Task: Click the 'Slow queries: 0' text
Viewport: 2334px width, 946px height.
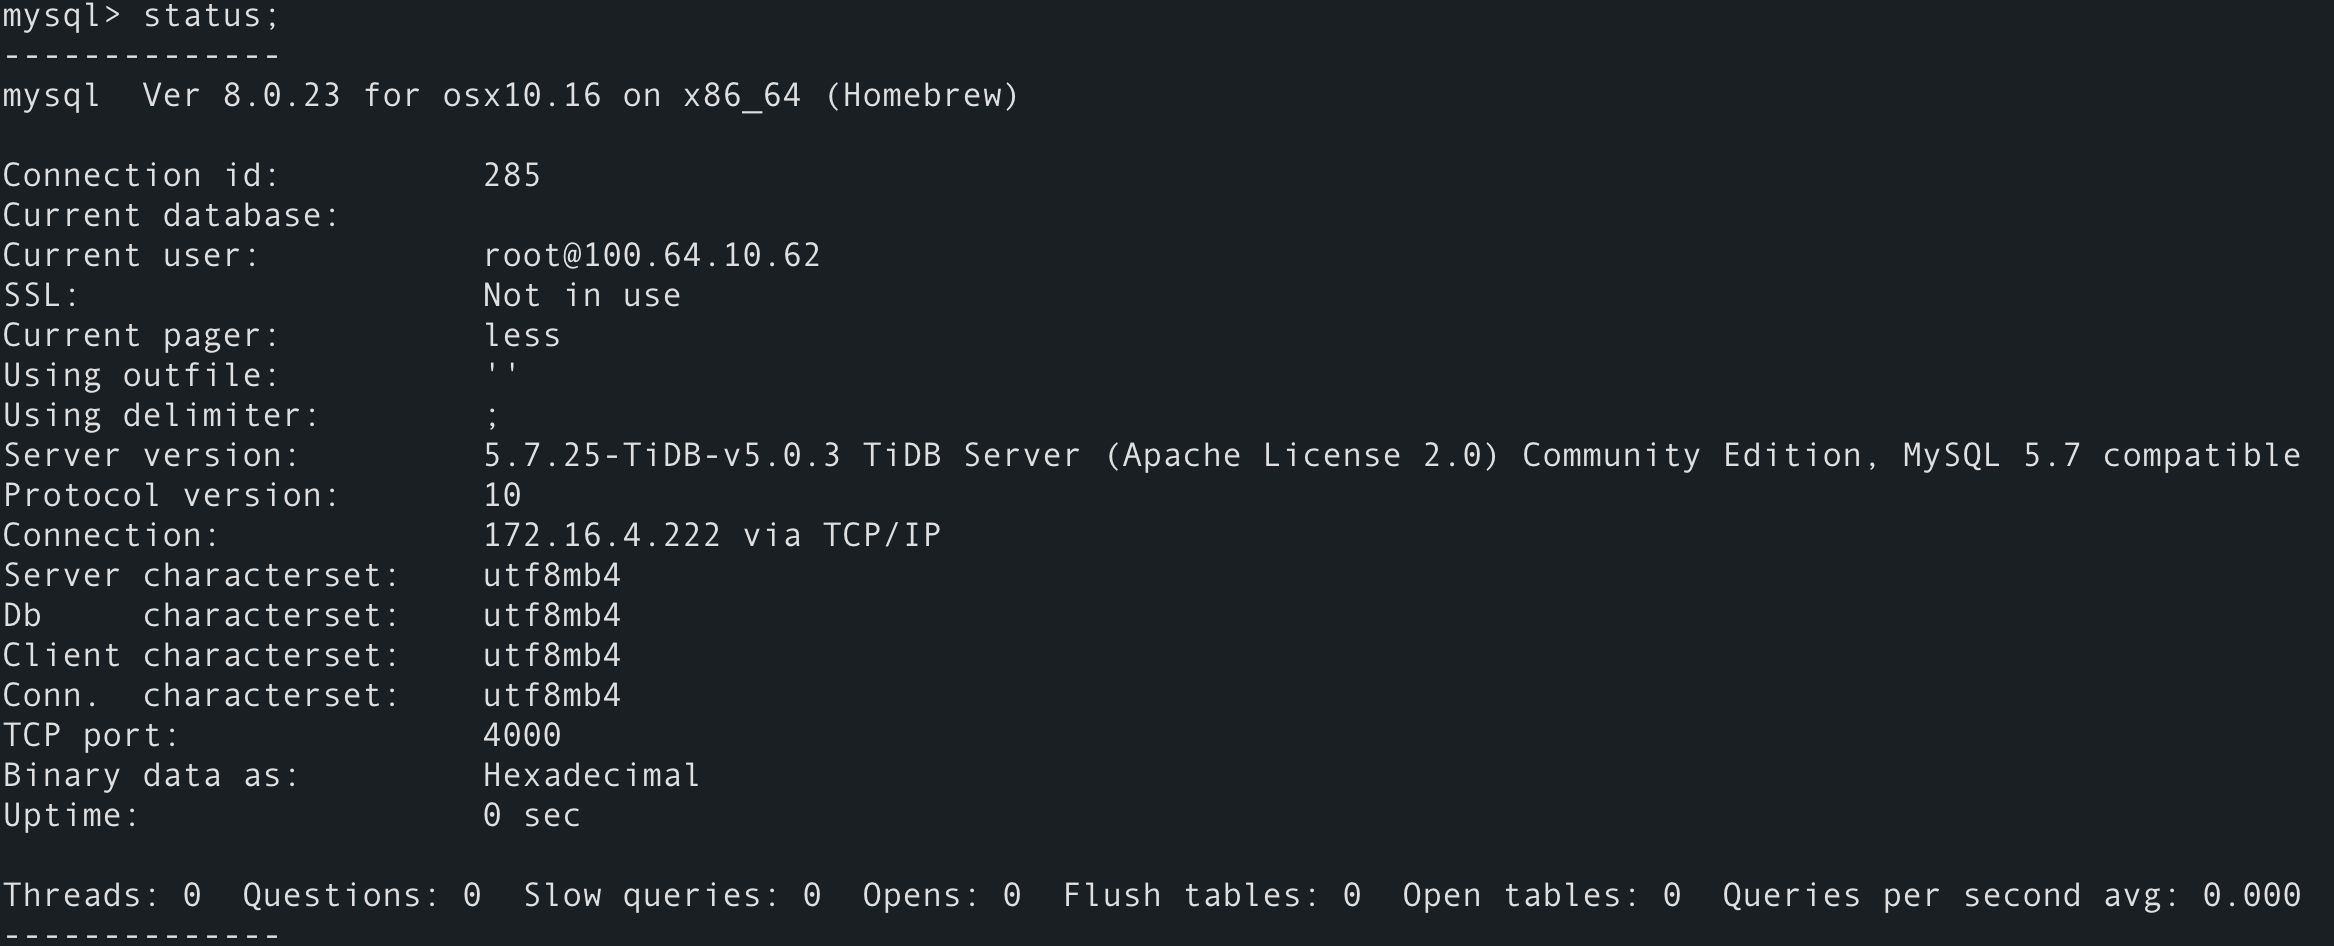Action: pos(672,896)
